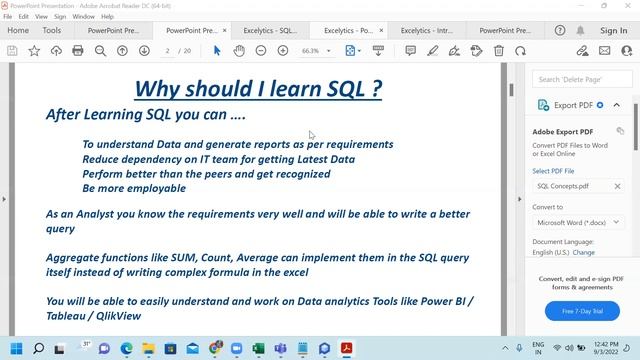Expand the left navigation pane arrow
This screenshot has height=360, width=640.
4,199
